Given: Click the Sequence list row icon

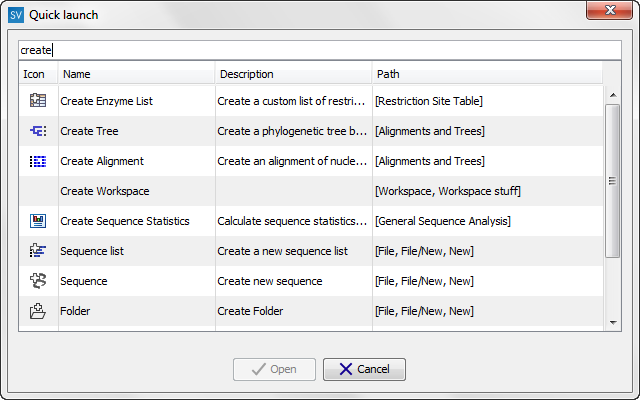Looking at the screenshot, I should (x=38, y=251).
